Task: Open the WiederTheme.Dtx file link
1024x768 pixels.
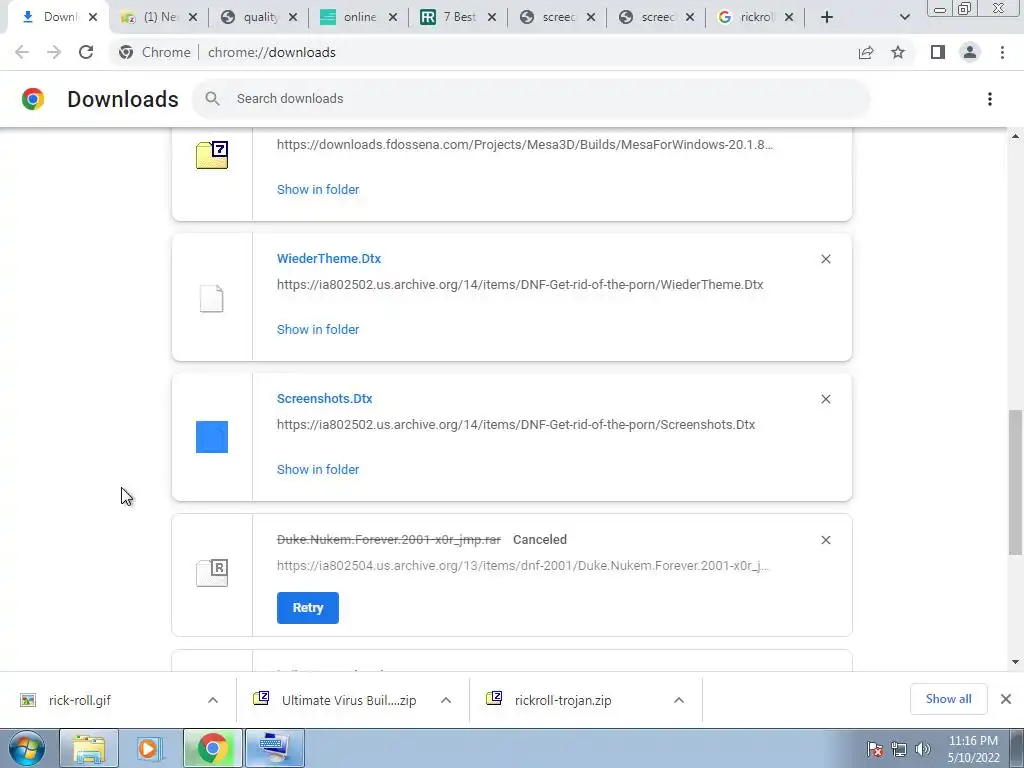Action: tap(328, 259)
